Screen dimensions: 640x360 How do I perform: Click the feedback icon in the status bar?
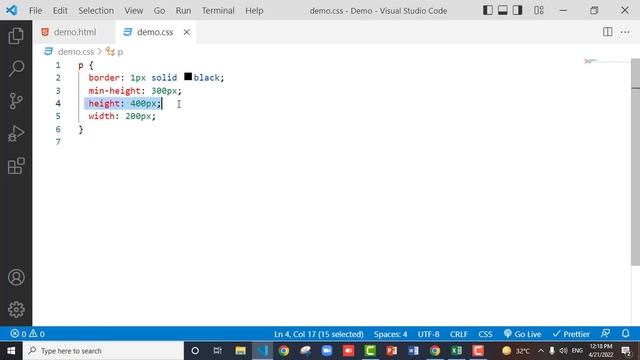pos(606,333)
